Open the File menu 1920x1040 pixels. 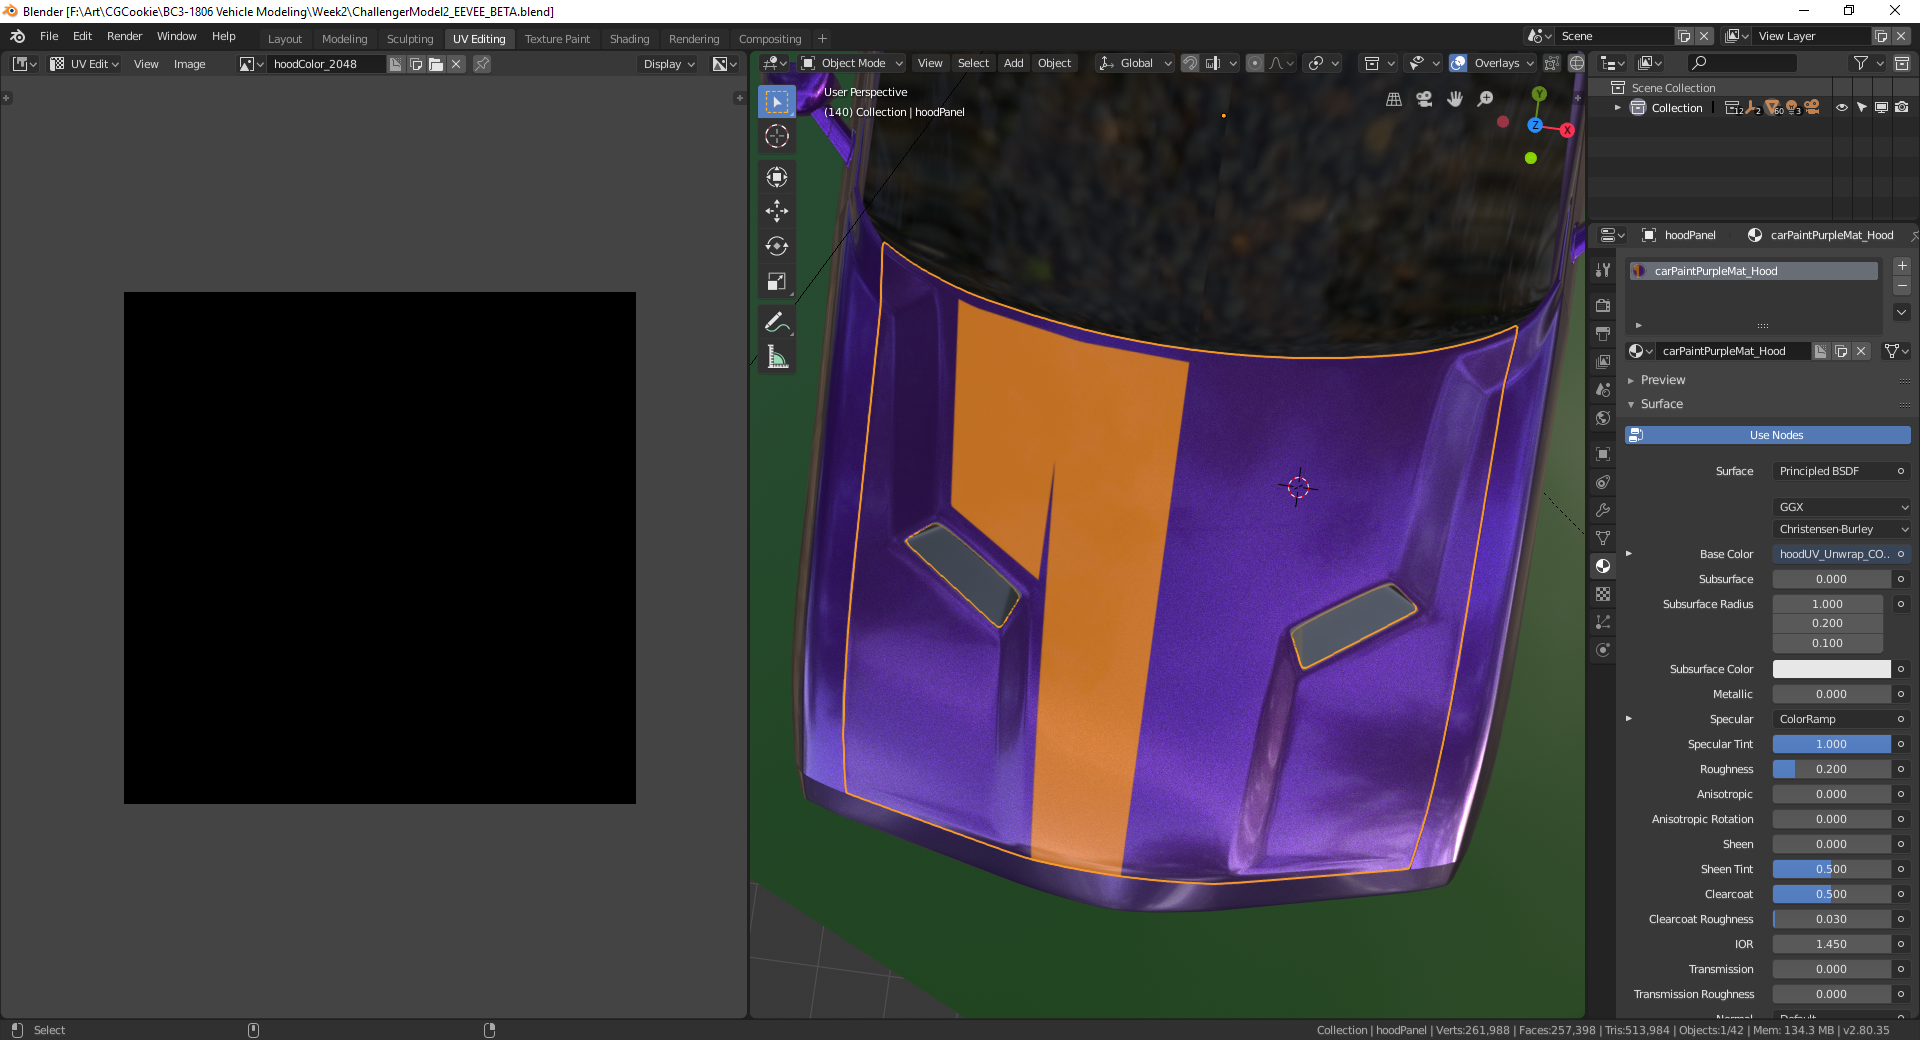[x=49, y=36]
